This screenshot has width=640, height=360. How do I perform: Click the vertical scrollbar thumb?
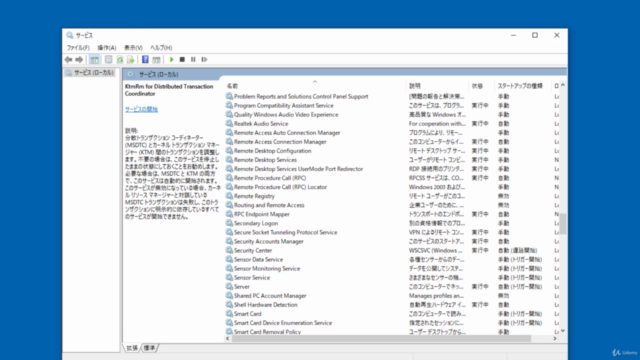563,223
